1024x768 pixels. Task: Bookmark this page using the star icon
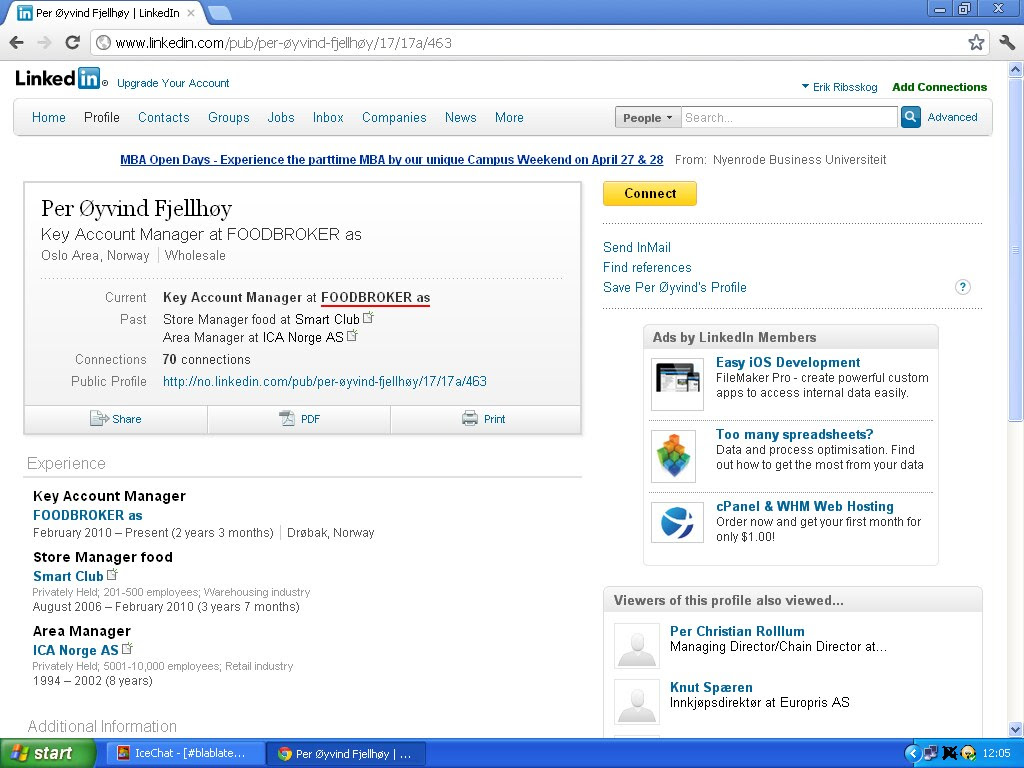pos(976,42)
